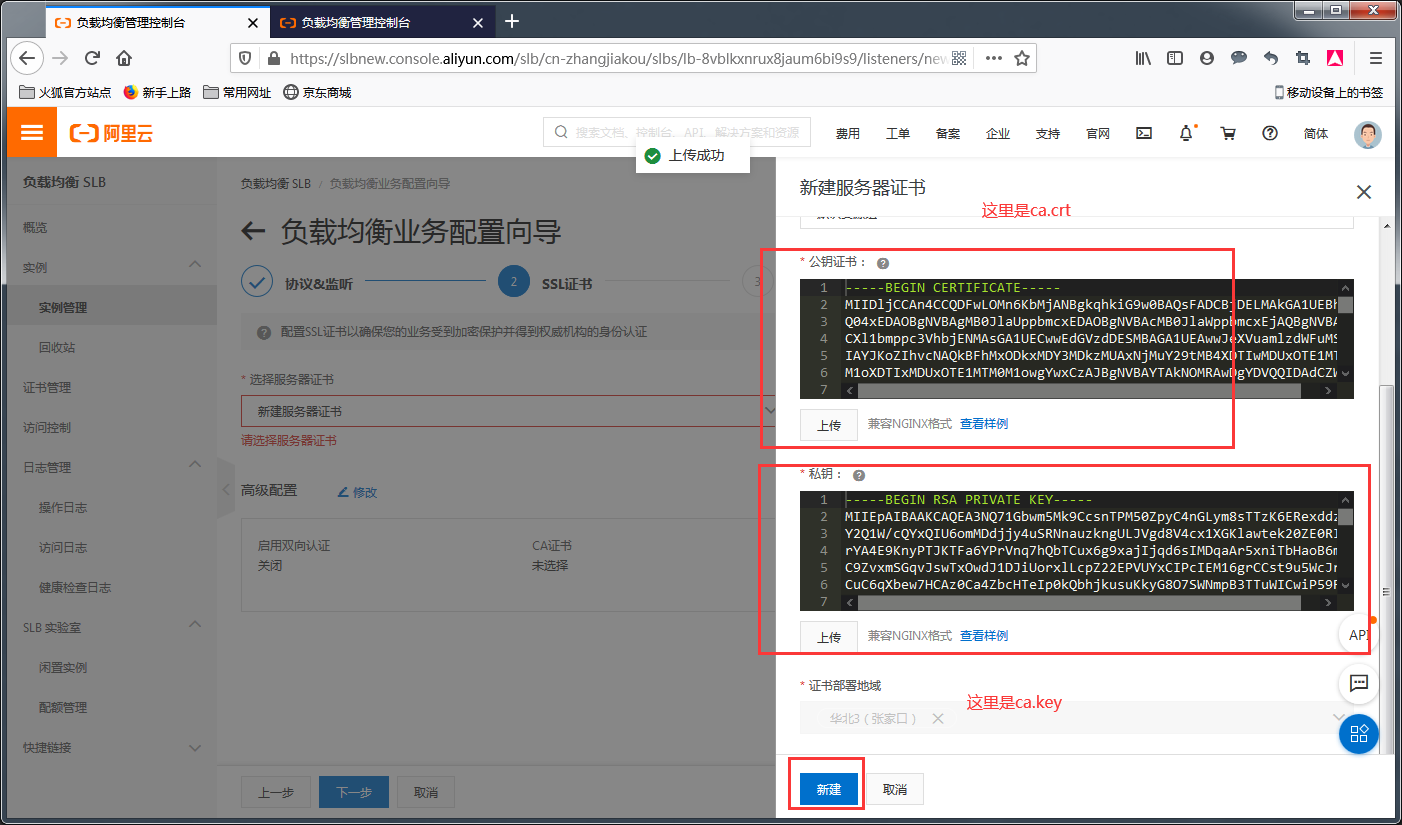Open Cloud Shell terminal icon in header

(1143, 132)
